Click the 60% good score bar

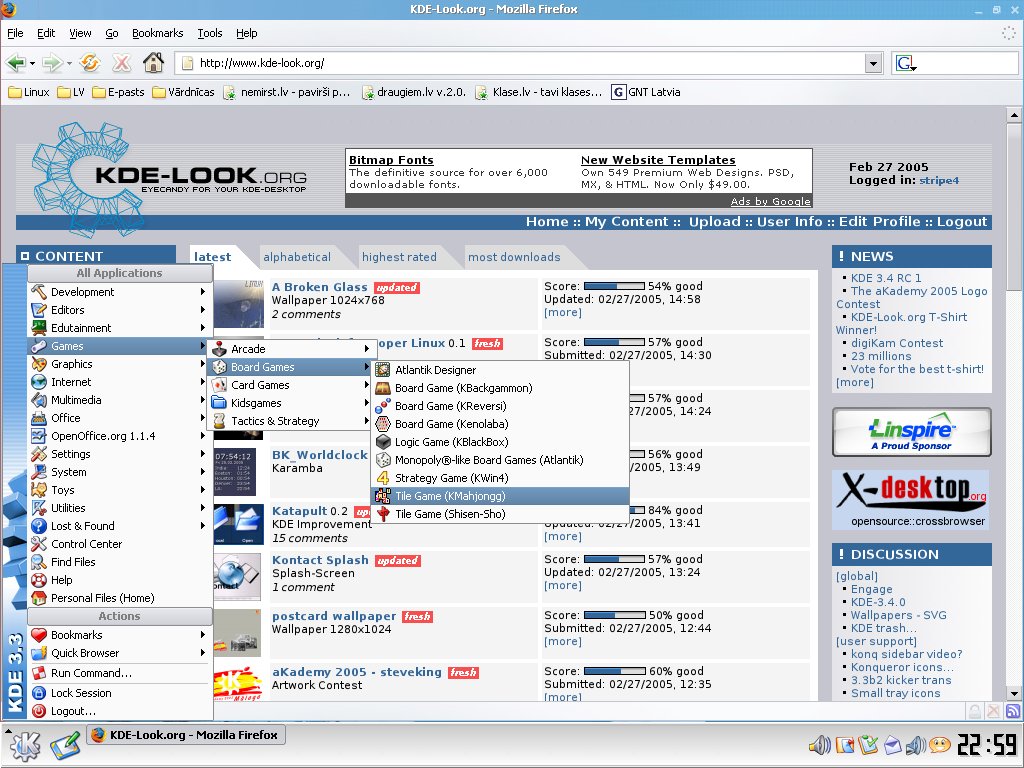(x=615, y=671)
